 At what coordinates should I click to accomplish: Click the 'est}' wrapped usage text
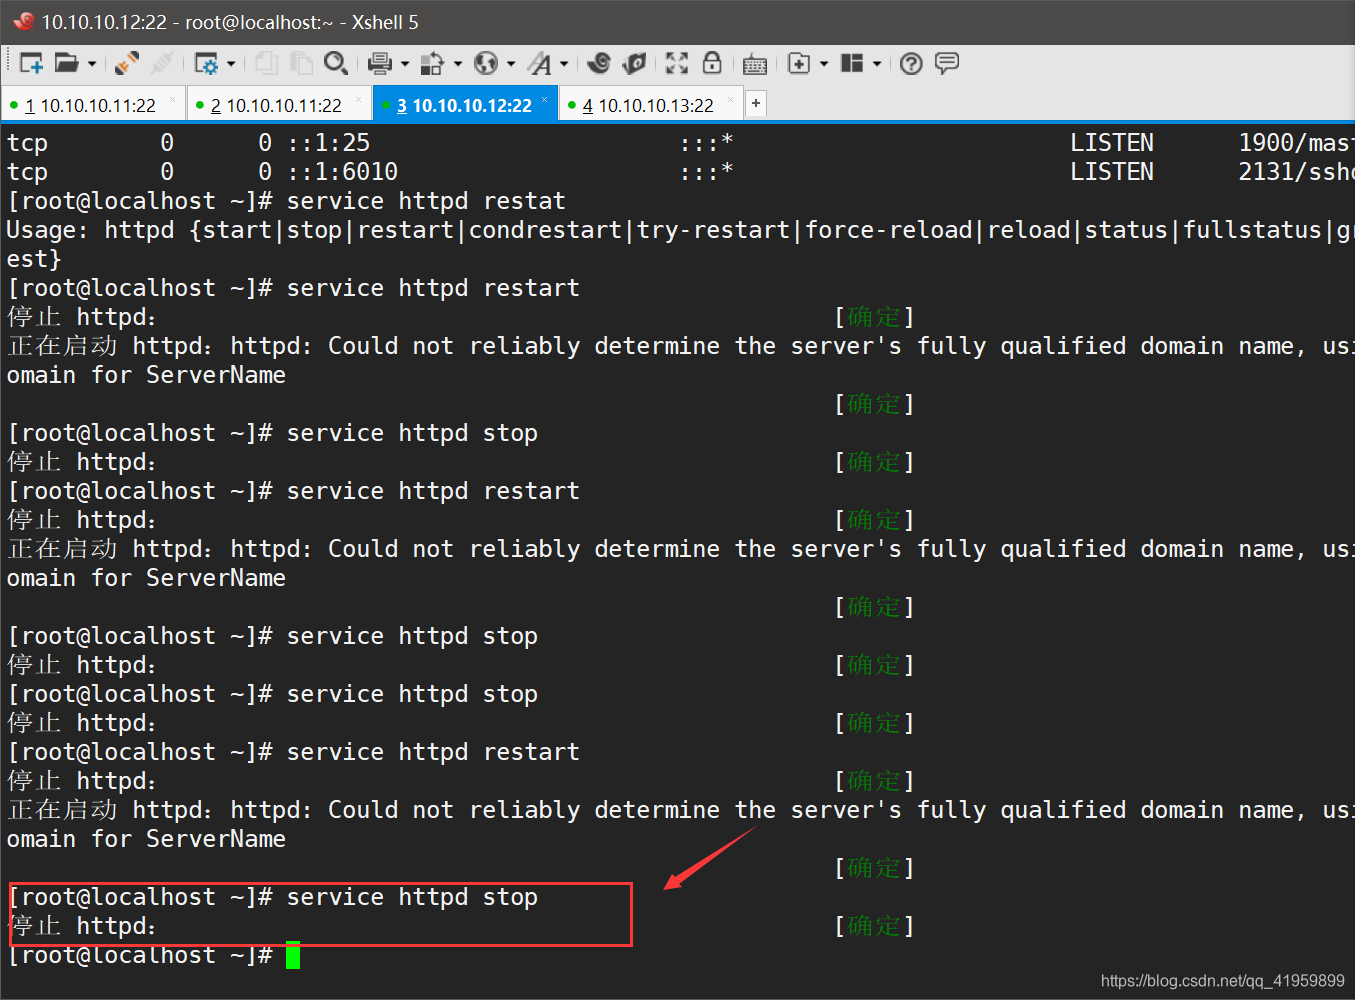coord(34,259)
